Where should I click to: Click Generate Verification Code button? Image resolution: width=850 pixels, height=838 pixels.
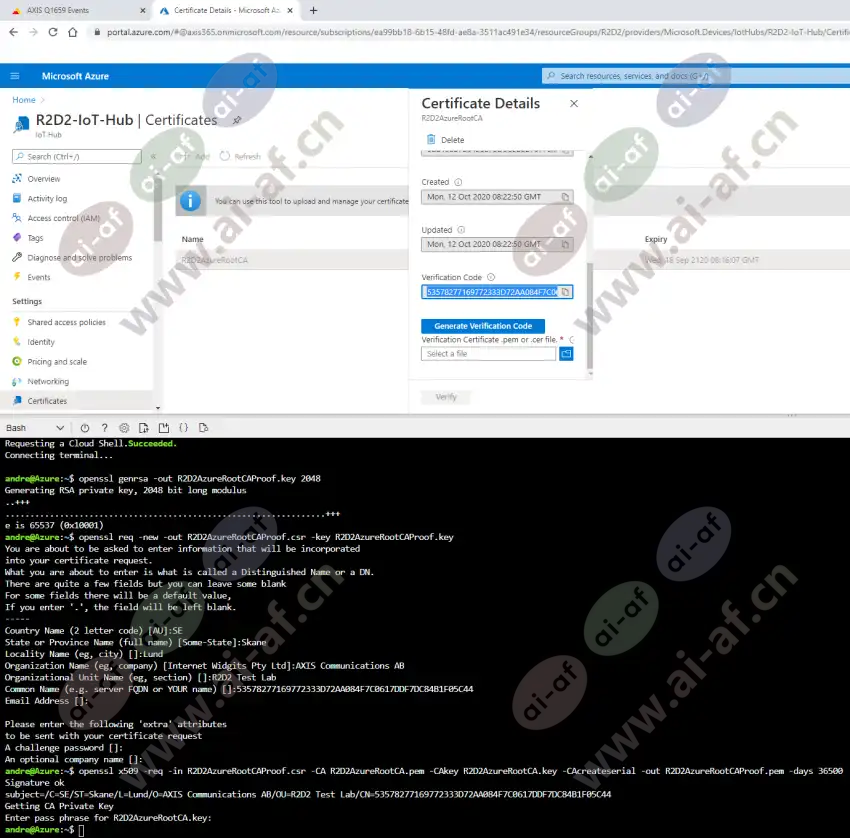click(x=483, y=326)
